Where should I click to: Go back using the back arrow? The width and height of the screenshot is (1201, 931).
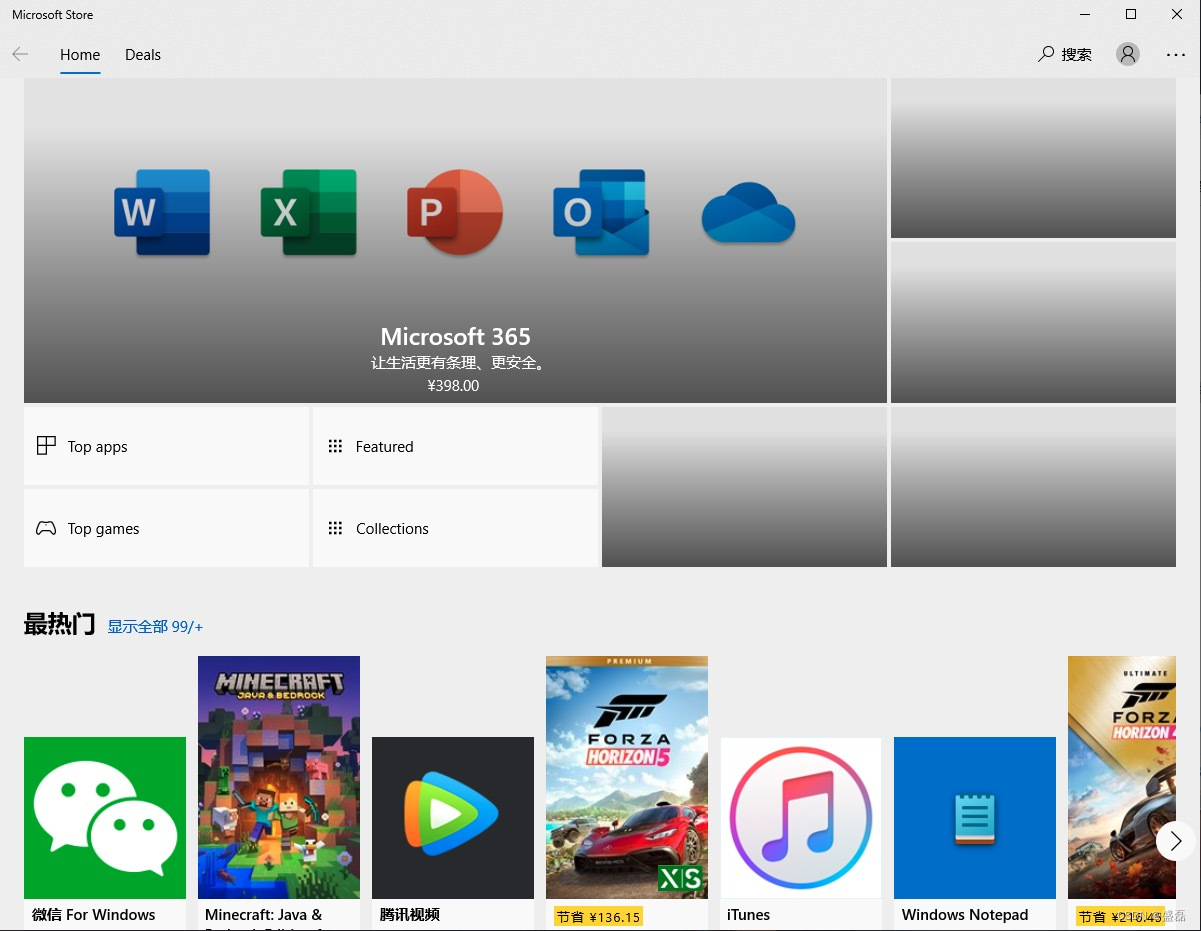tap(20, 54)
